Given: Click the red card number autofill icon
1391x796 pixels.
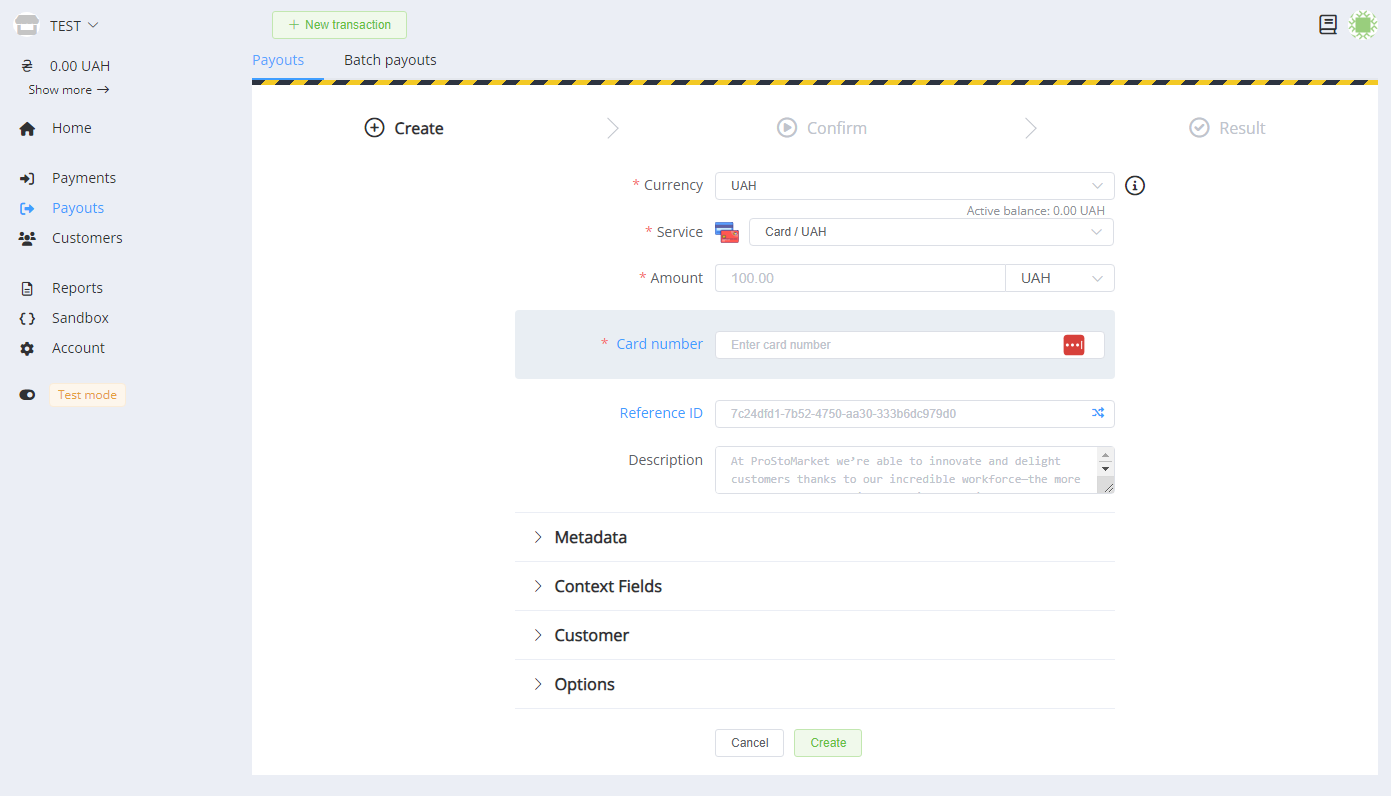Looking at the screenshot, I should (x=1073, y=345).
